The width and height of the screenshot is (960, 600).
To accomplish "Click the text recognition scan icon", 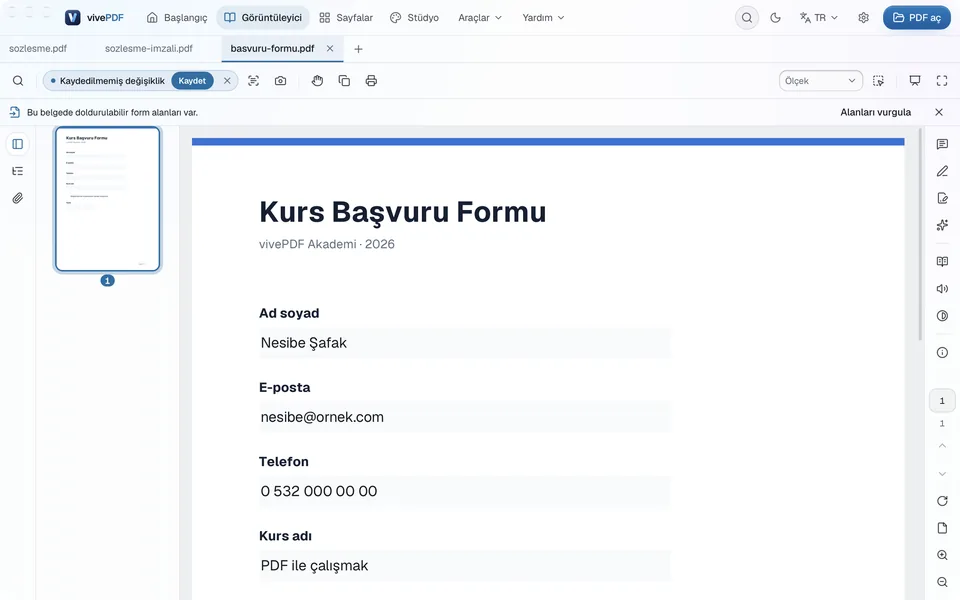I will coord(253,81).
